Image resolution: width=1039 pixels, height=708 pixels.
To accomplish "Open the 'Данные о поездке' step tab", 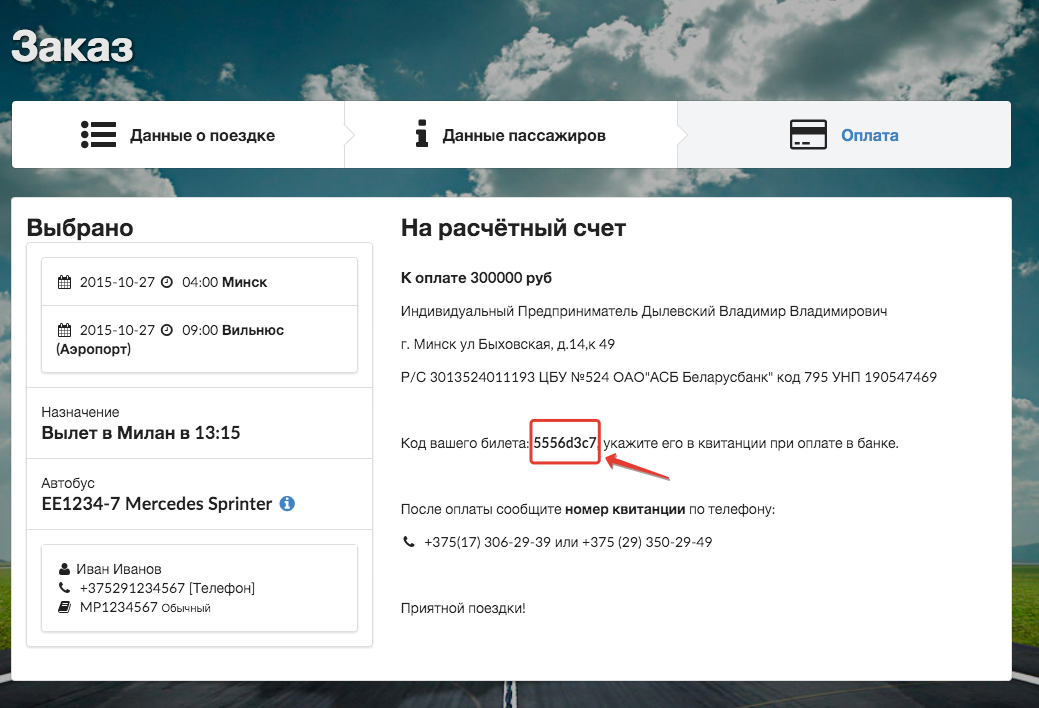I will tap(178, 135).
